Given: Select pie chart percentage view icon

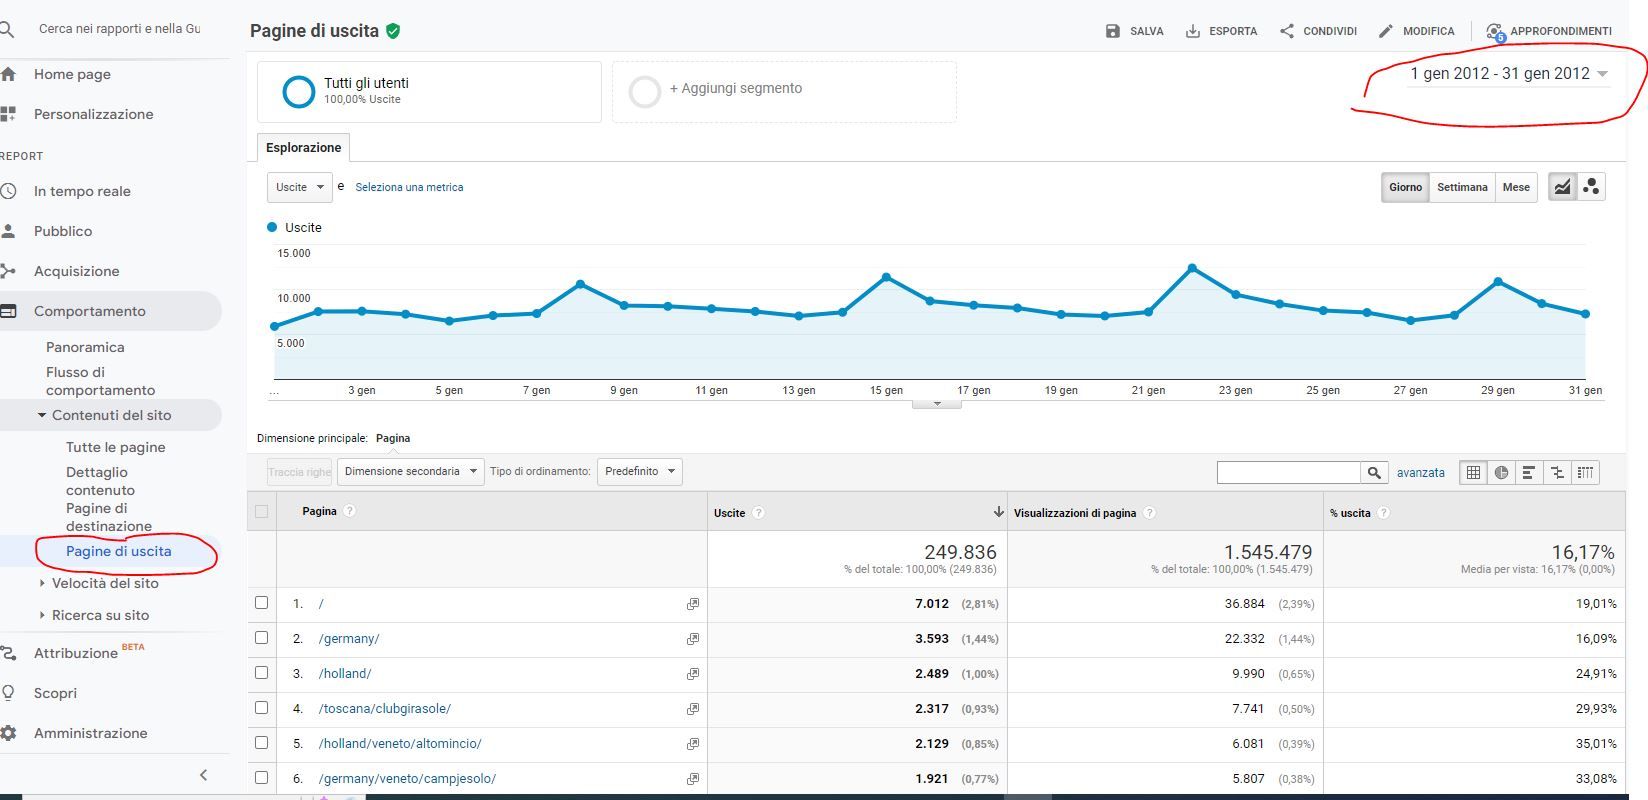Looking at the screenshot, I should tap(1501, 473).
